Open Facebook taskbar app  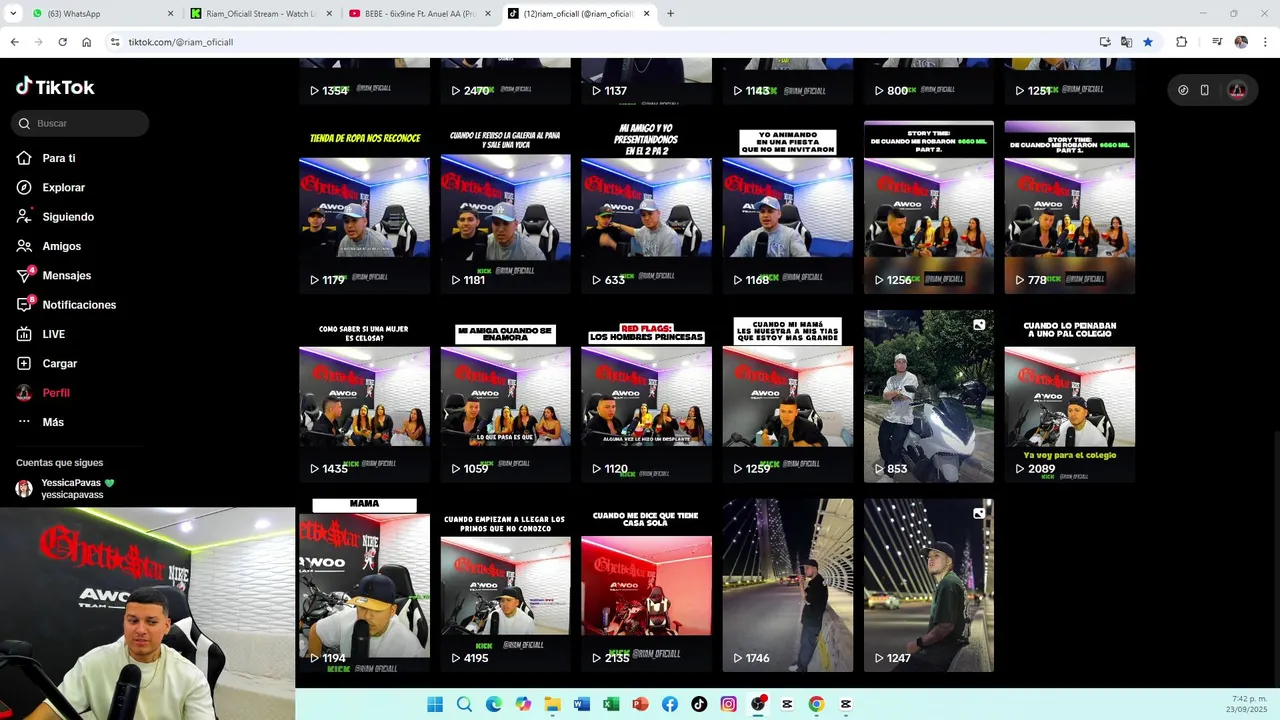[670, 704]
